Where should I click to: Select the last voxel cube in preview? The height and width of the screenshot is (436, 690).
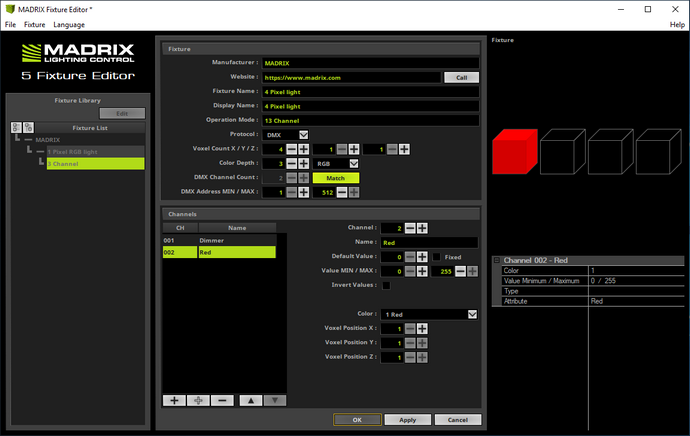click(659, 152)
